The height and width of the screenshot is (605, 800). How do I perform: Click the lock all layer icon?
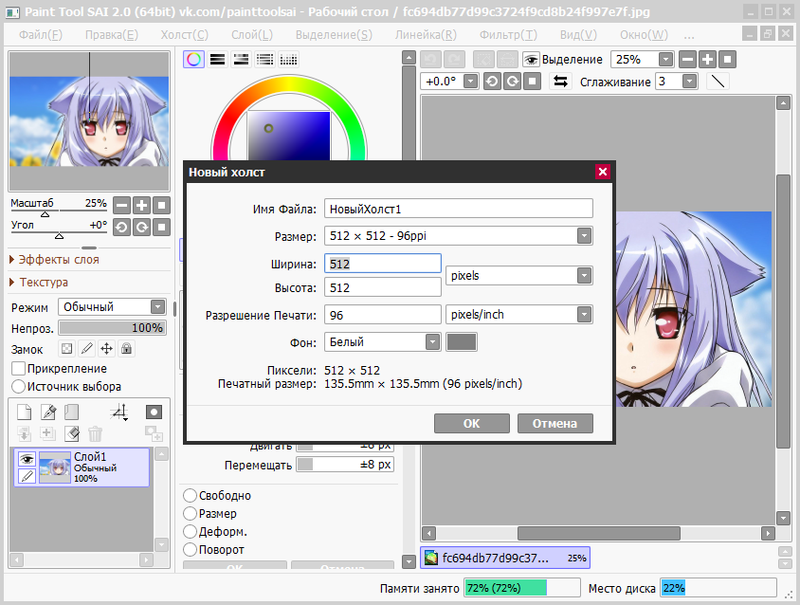coord(128,349)
